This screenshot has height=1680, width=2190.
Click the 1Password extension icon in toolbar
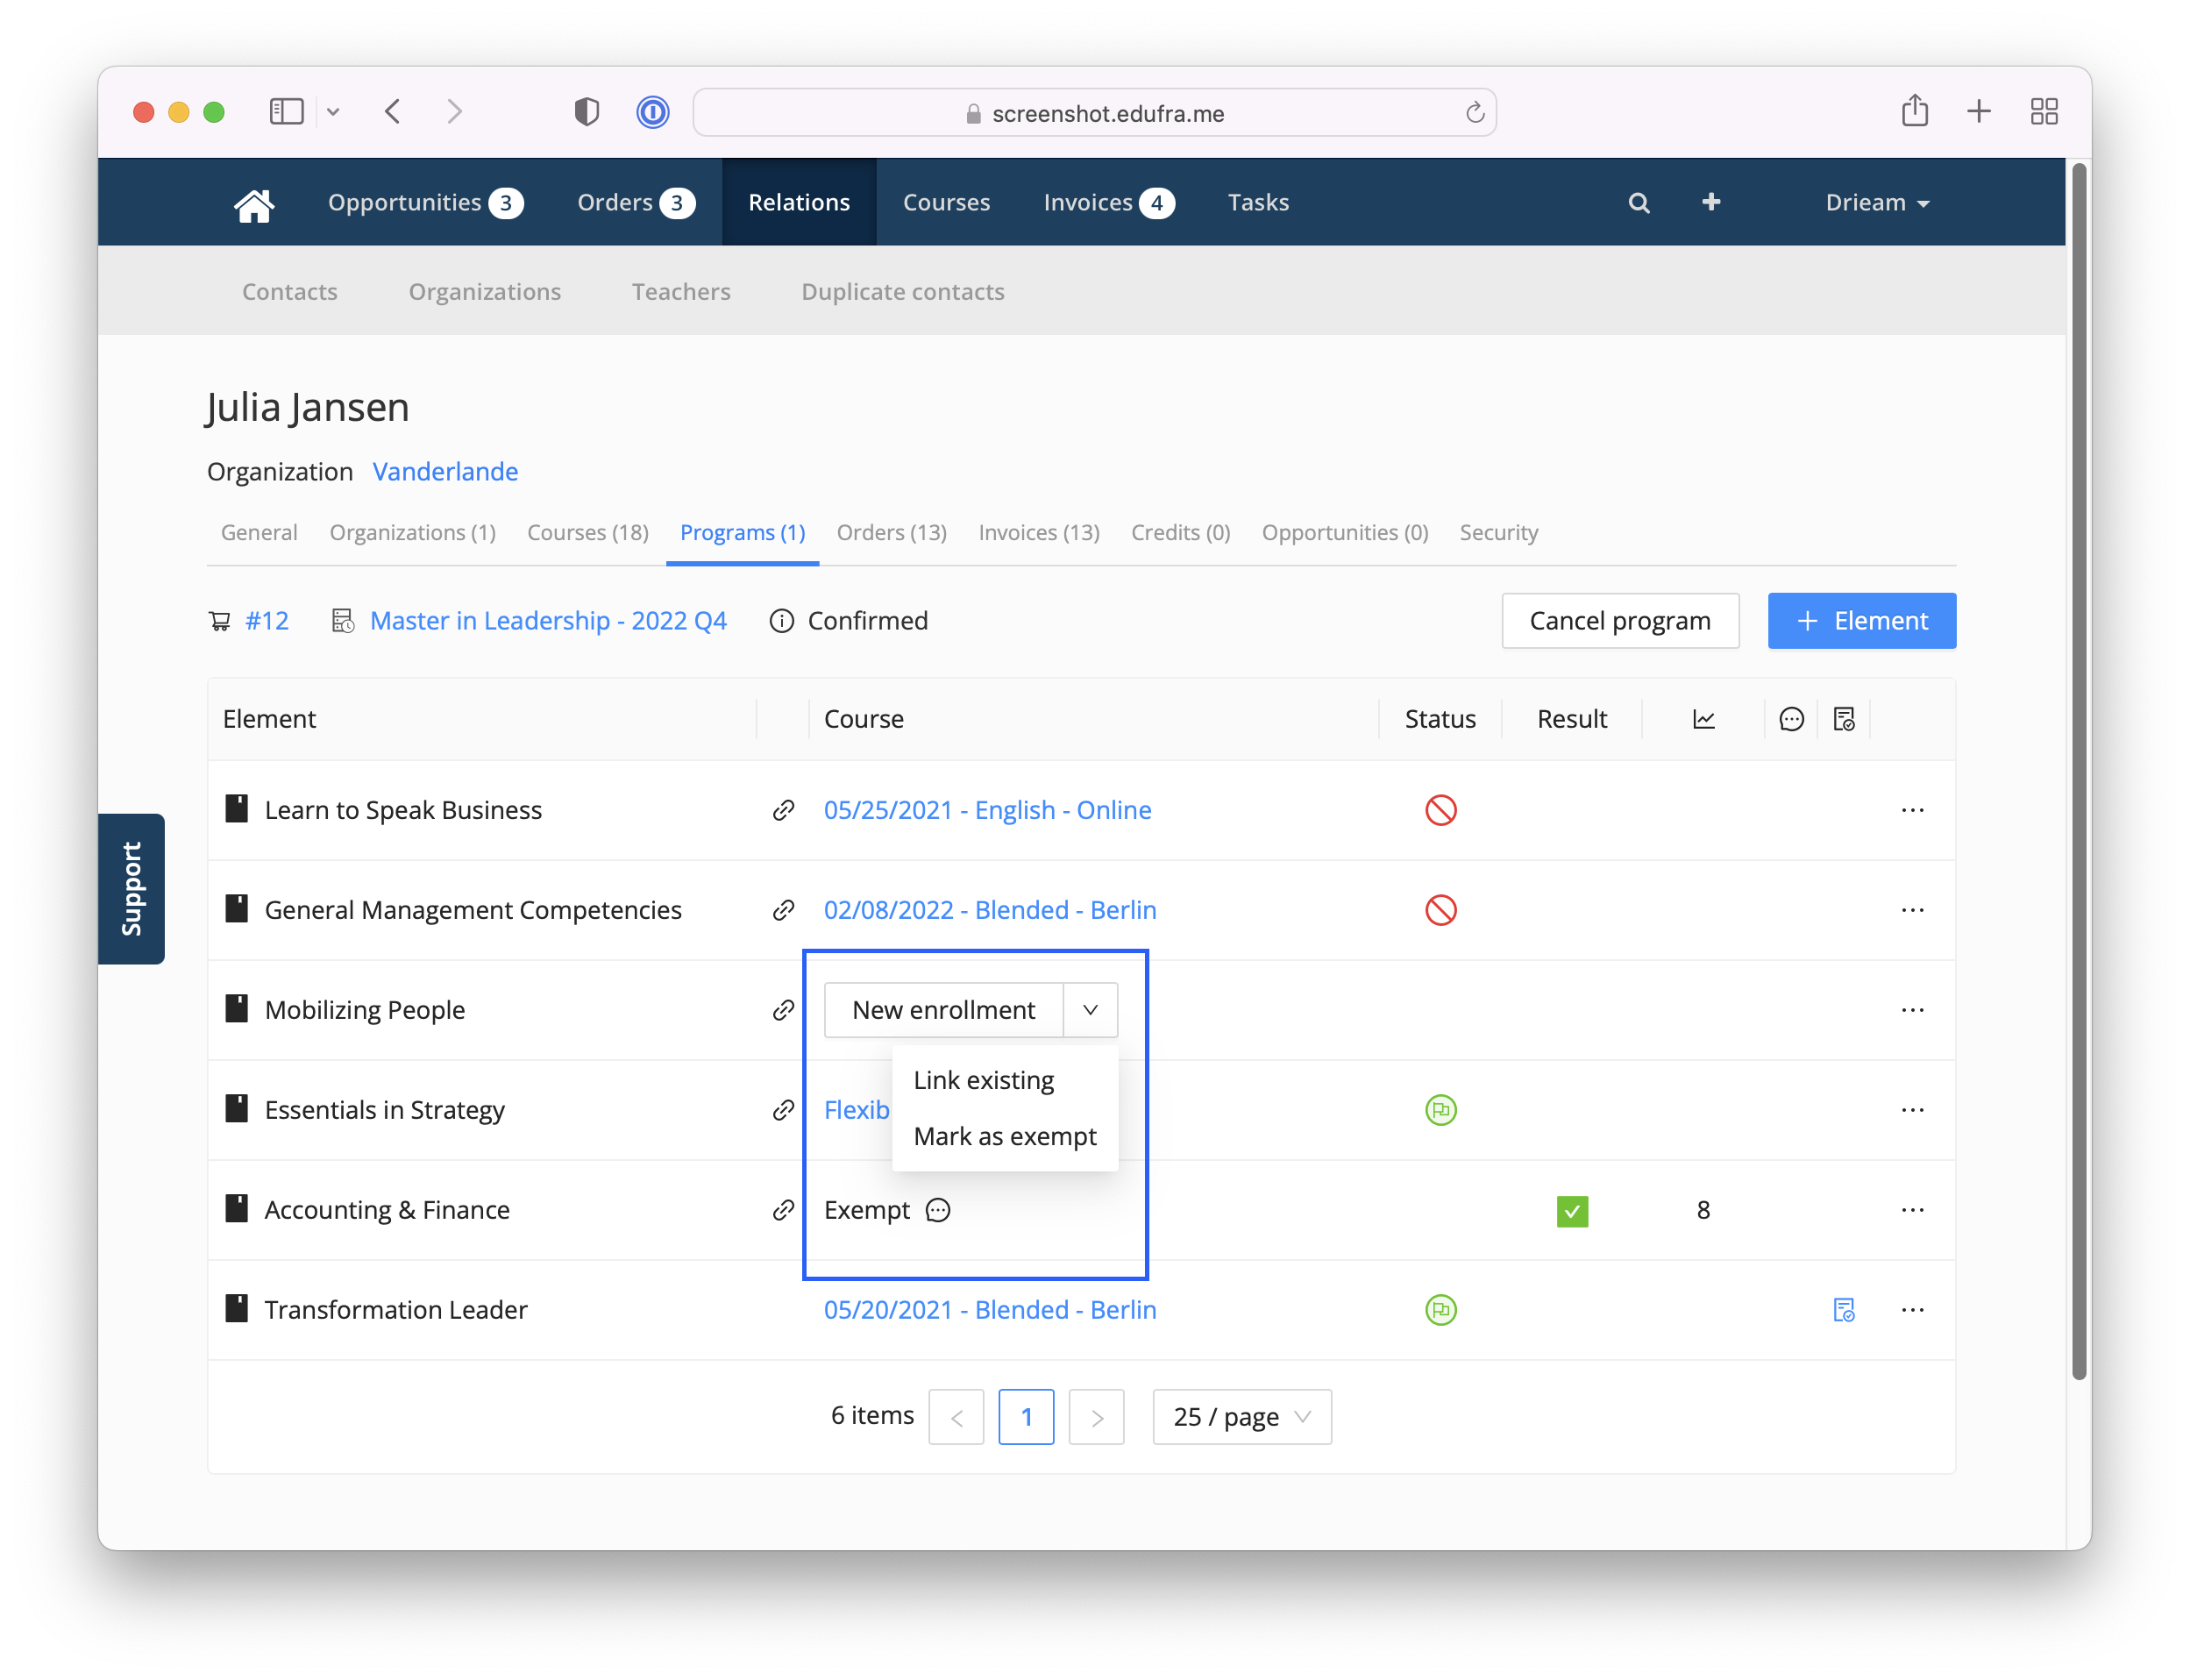pos(653,112)
